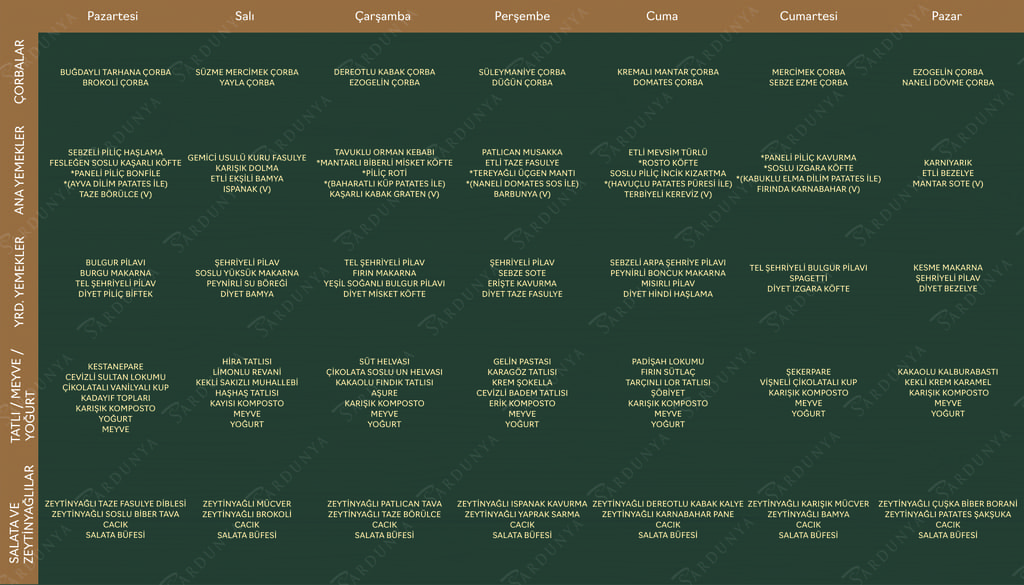Choose the Cumartesi day header
Viewport: 1024px width, 585px height.
click(808, 16)
